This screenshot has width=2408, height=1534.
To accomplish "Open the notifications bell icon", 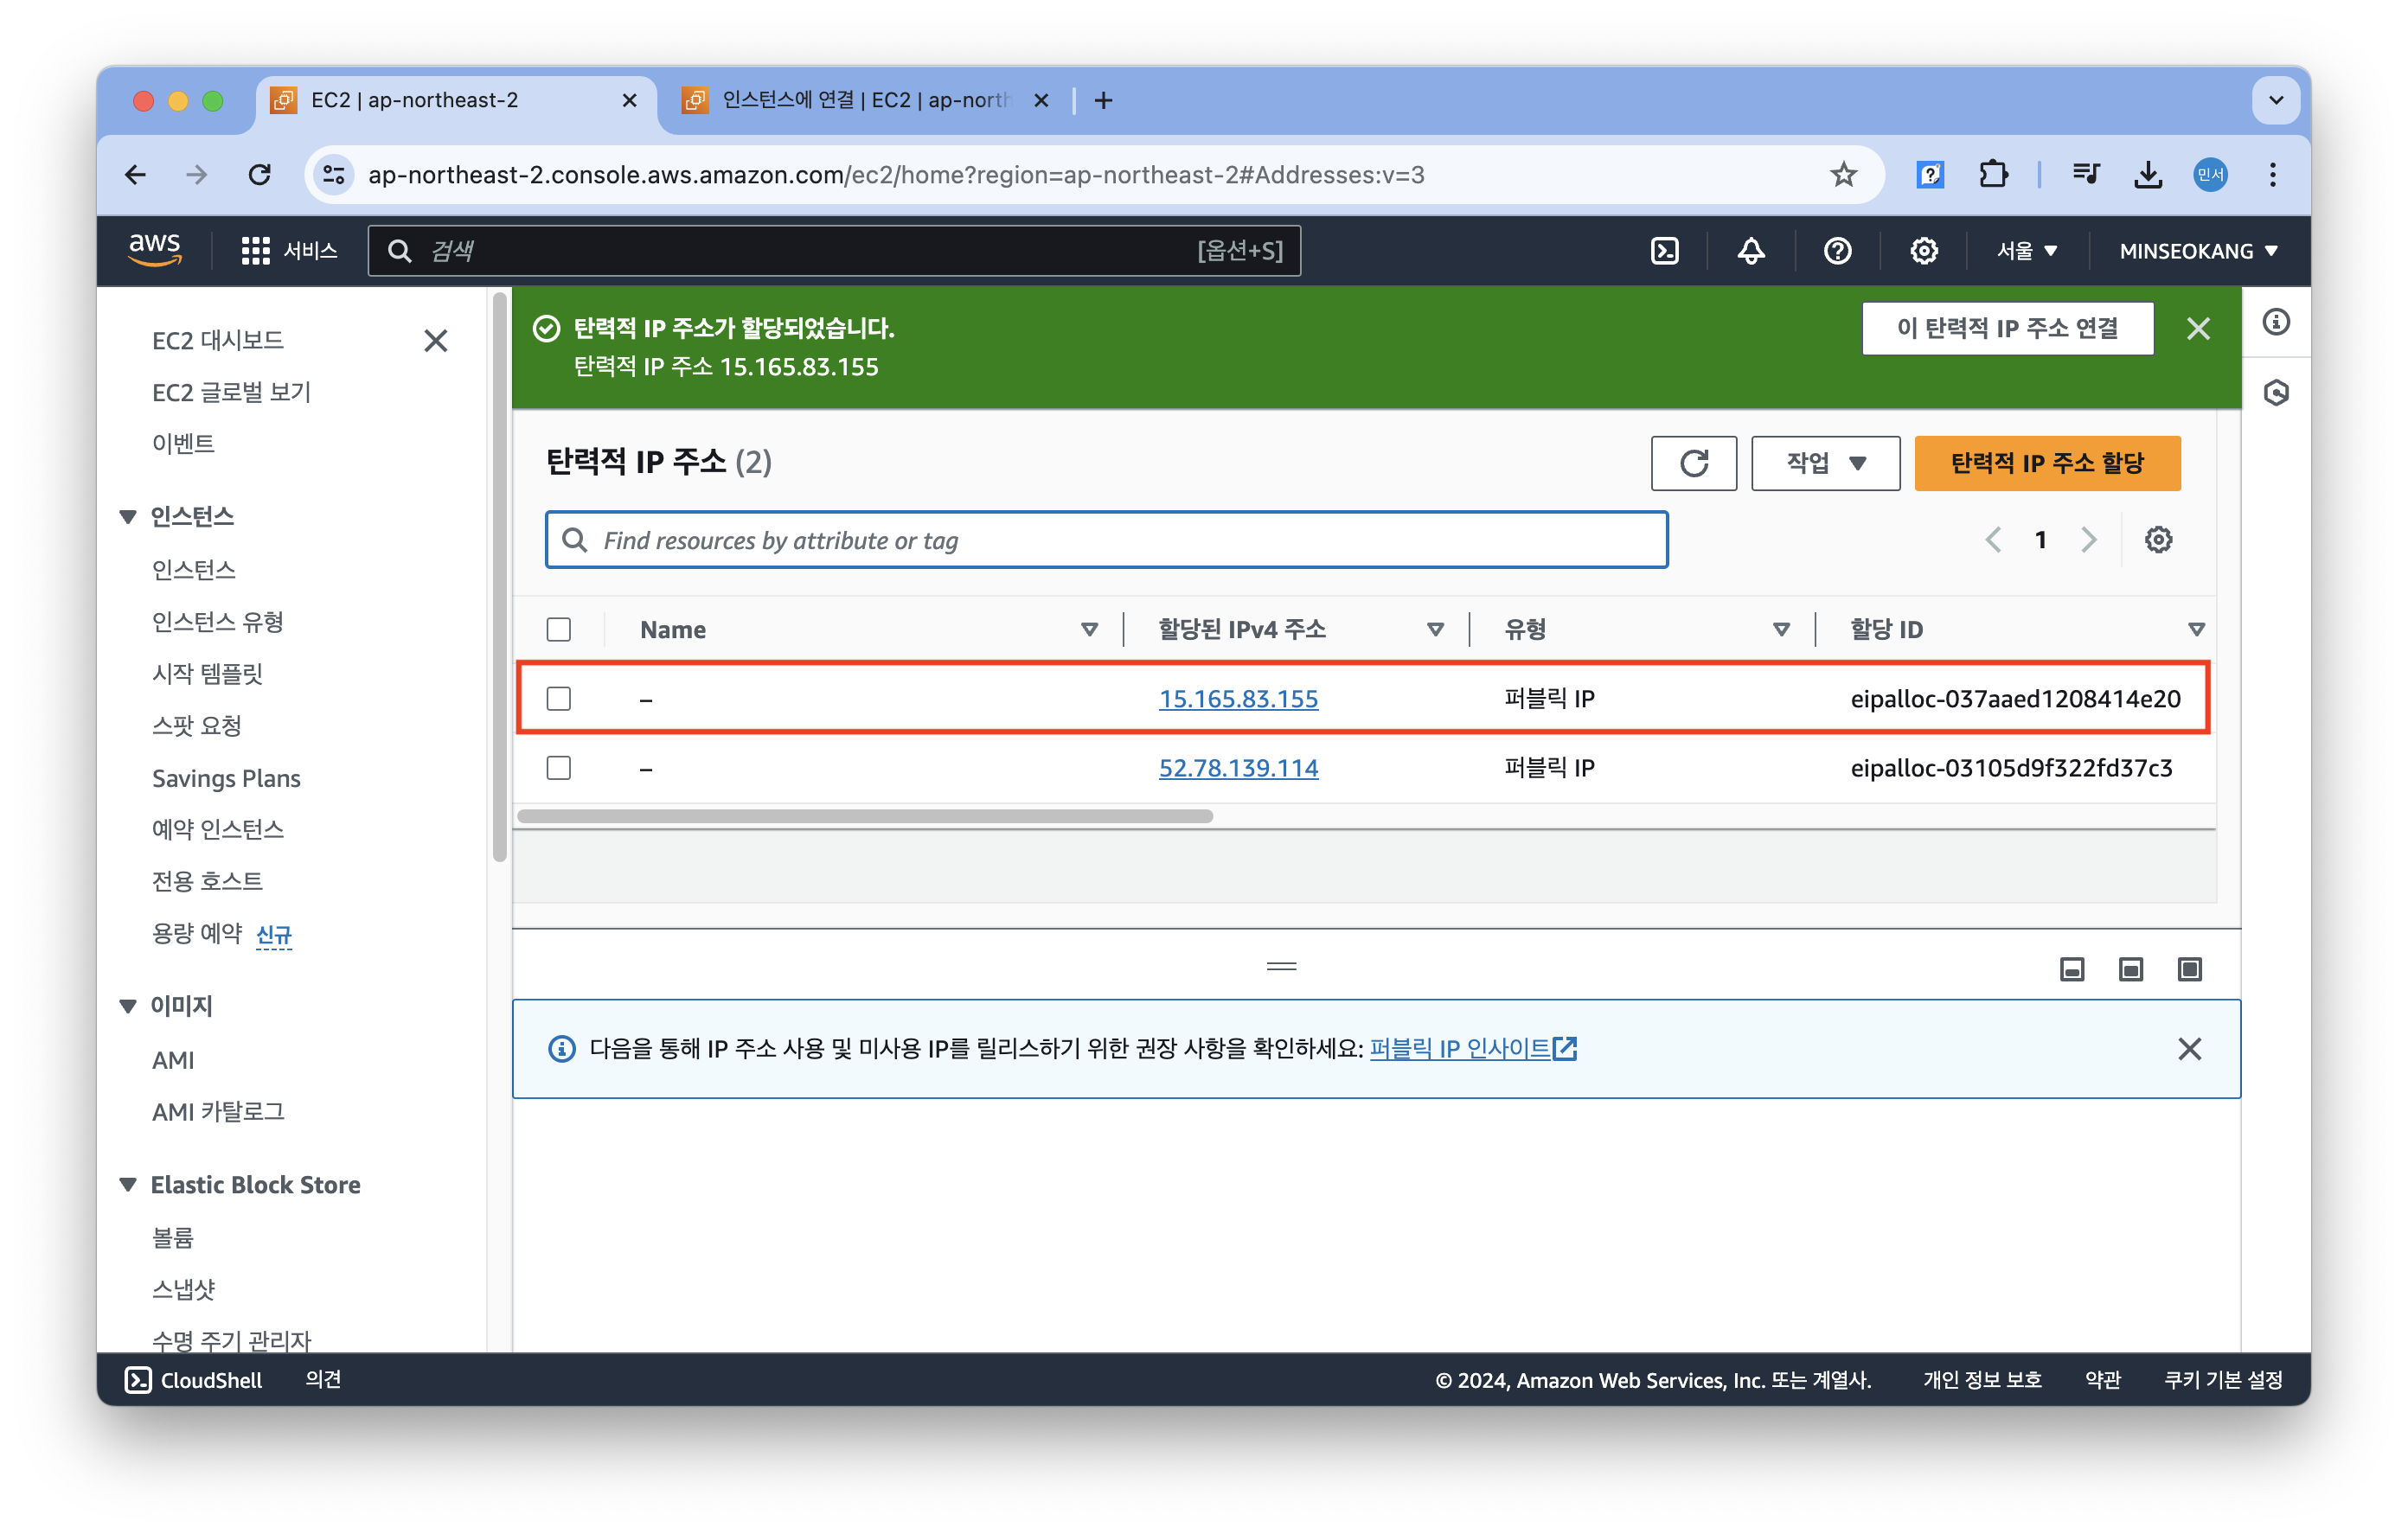I will pyautogui.click(x=1750, y=251).
